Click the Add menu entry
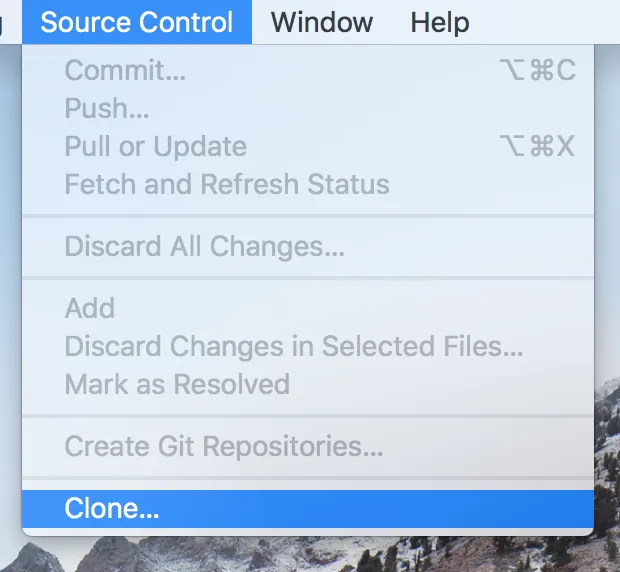 point(90,308)
